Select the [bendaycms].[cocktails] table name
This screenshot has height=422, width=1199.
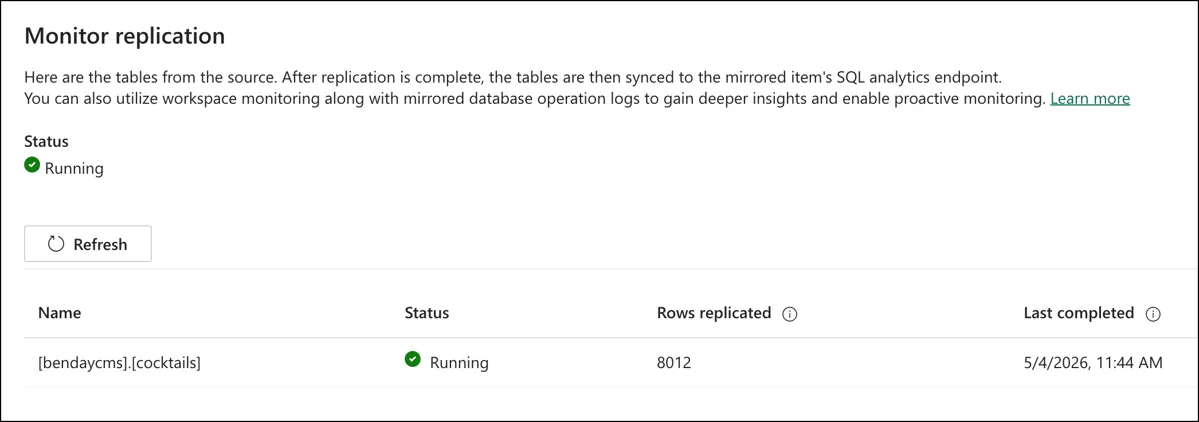coord(119,363)
